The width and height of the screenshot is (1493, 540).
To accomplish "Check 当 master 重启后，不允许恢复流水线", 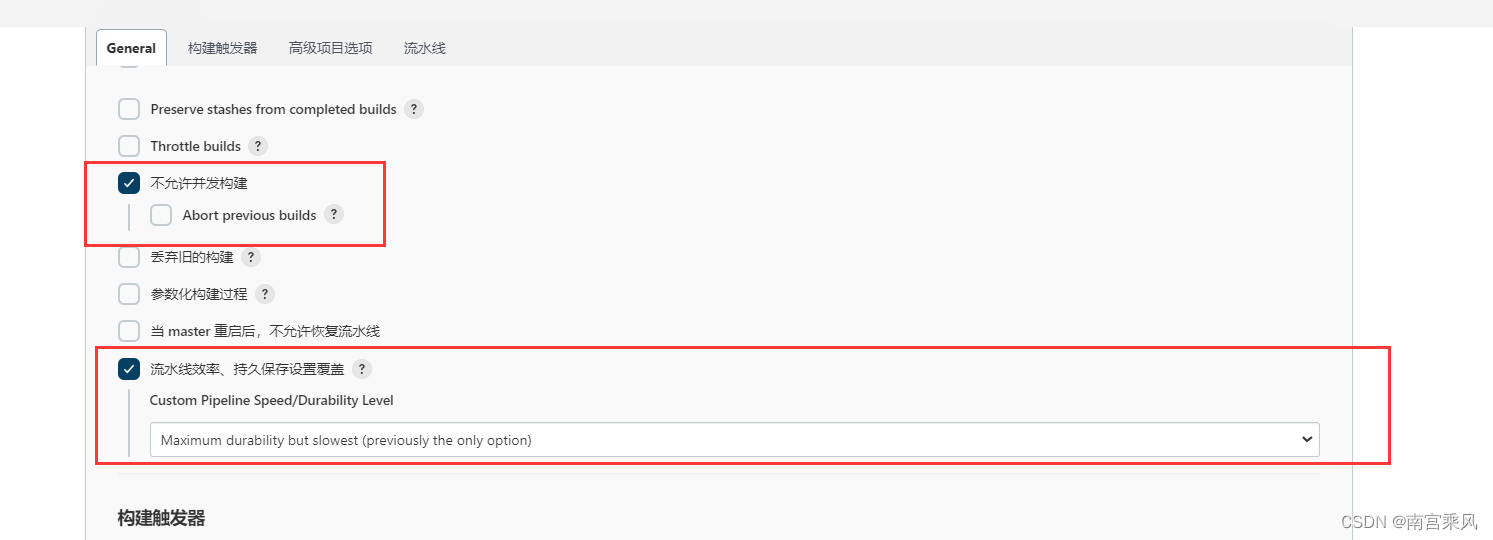I will tap(129, 331).
